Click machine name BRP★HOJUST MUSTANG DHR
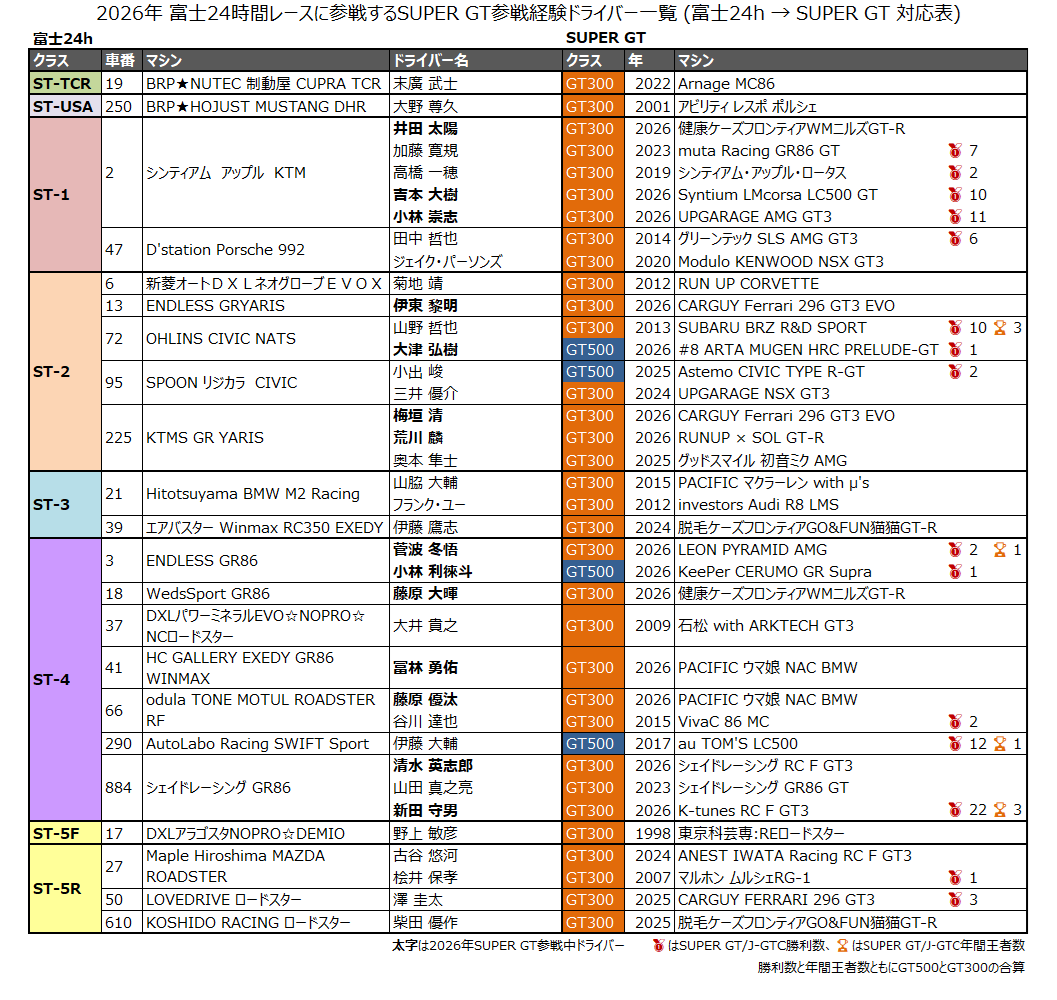 tap(256, 106)
